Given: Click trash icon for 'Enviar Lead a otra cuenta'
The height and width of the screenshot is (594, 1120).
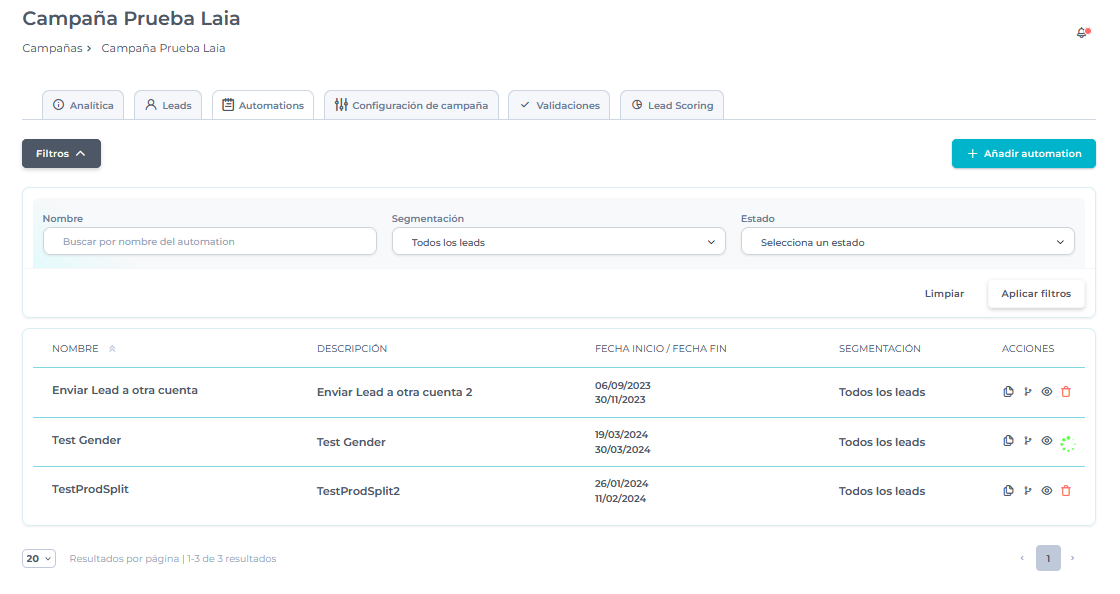Looking at the screenshot, I should (1066, 392).
